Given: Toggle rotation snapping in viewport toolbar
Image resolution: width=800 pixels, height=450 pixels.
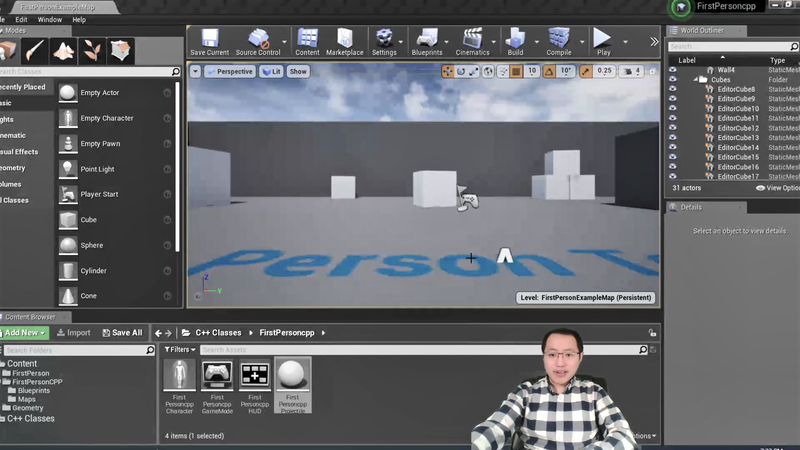Looking at the screenshot, I should [549, 71].
